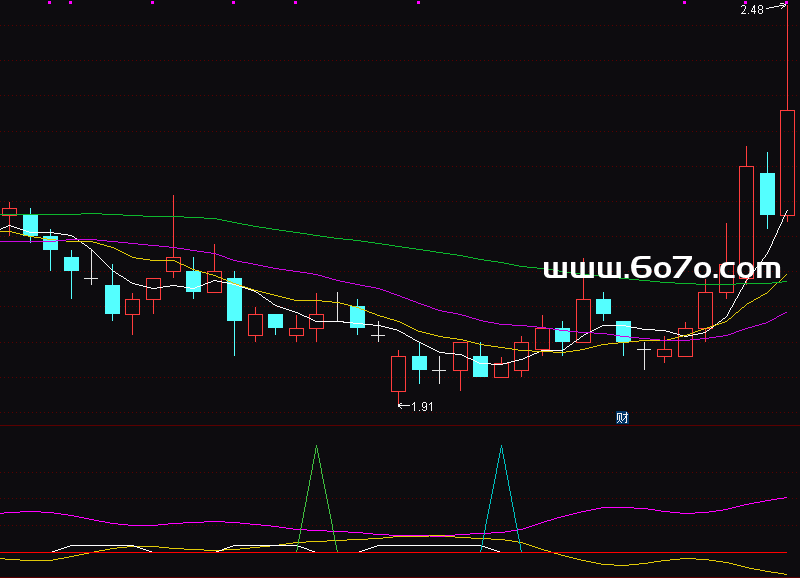
Task: Click the cyan spike in the indicator panel
Action: (501, 460)
